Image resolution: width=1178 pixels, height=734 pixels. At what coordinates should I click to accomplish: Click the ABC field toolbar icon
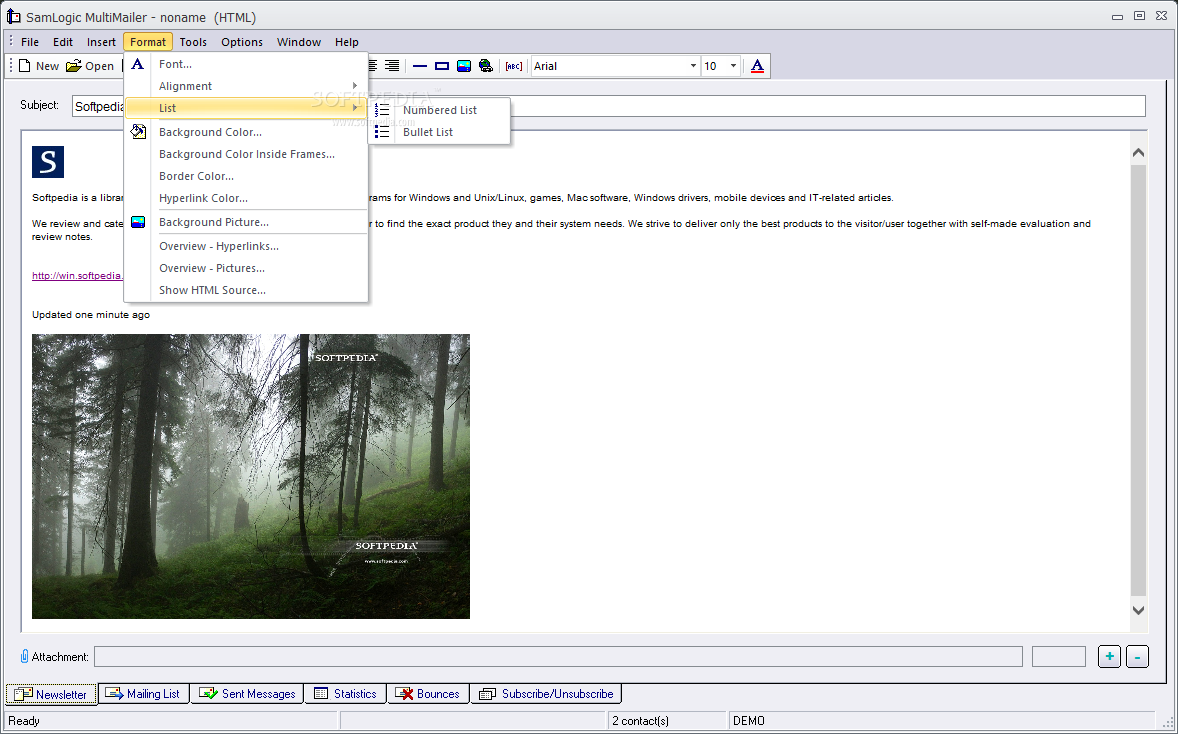tap(514, 66)
